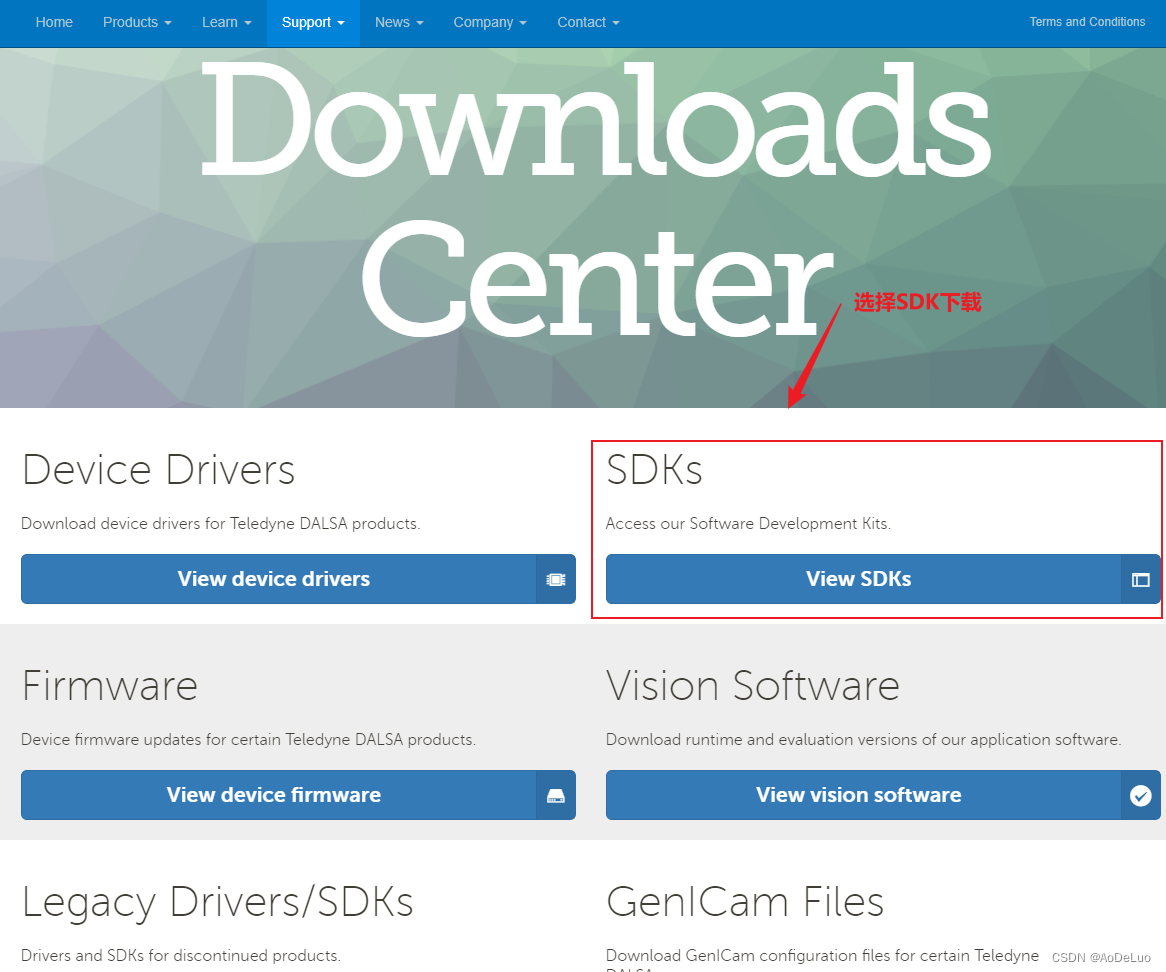Click the chip icon on View device drivers button
The width and height of the screenshot is (1166, 972).
tap(556, 579)
